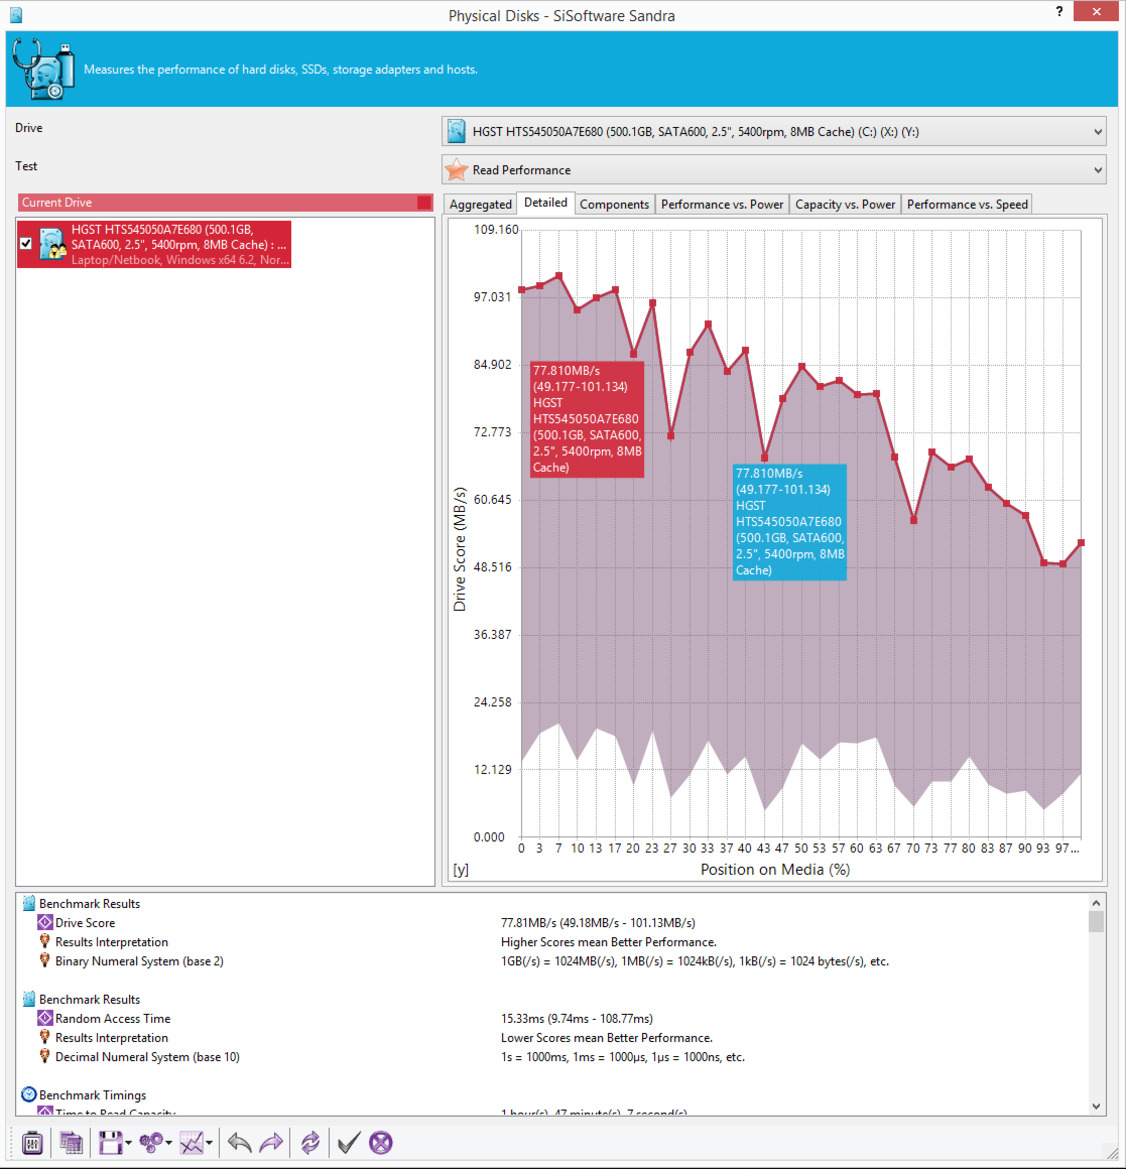Viewport: 1126px width, 1169px height.
Task: Toggle the HGST drive checkbox in list
Action: 26,244
